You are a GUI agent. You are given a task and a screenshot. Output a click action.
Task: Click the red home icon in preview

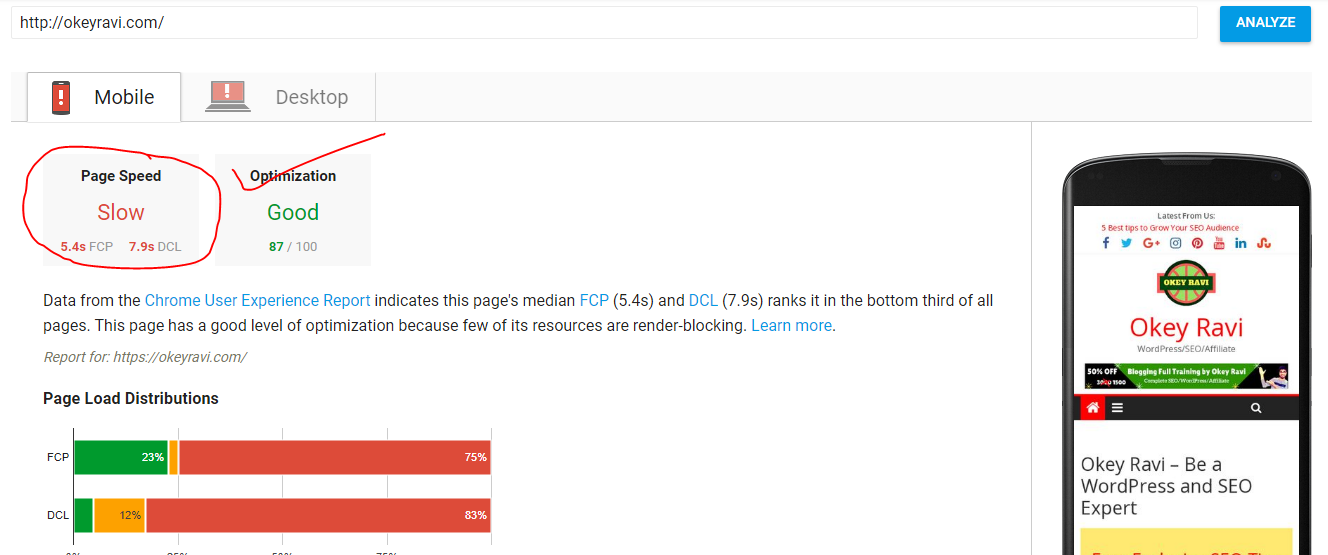coord(1092,407)
